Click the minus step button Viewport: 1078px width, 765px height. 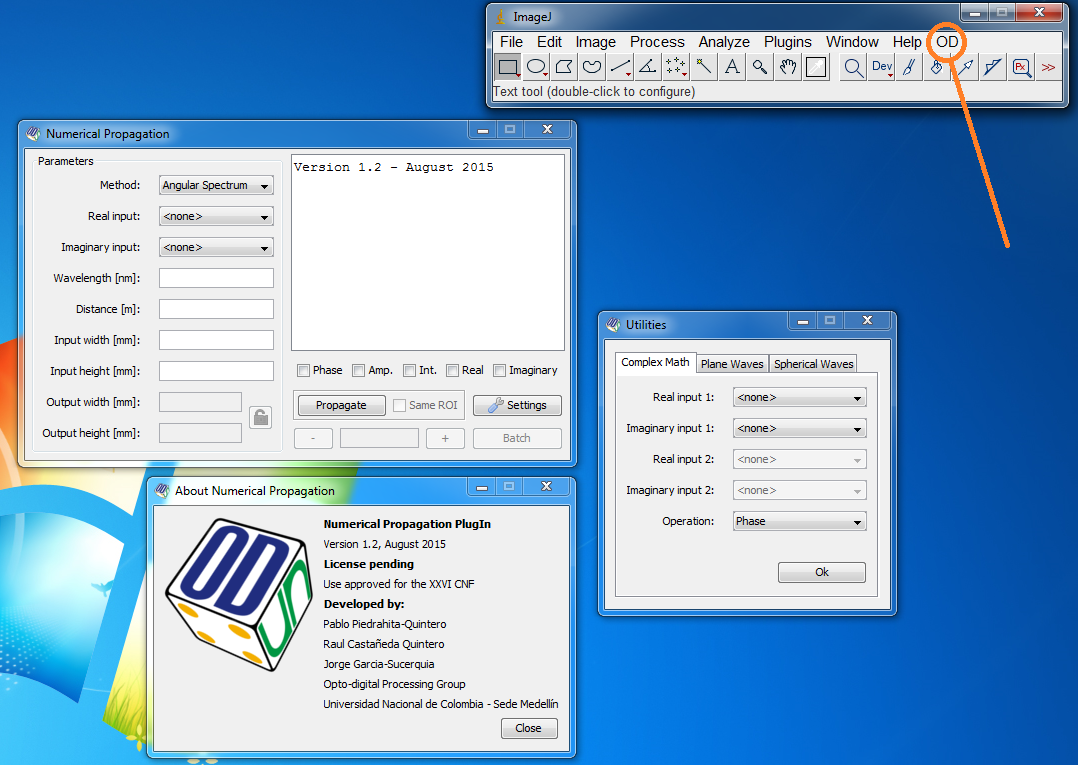[313, 439]
